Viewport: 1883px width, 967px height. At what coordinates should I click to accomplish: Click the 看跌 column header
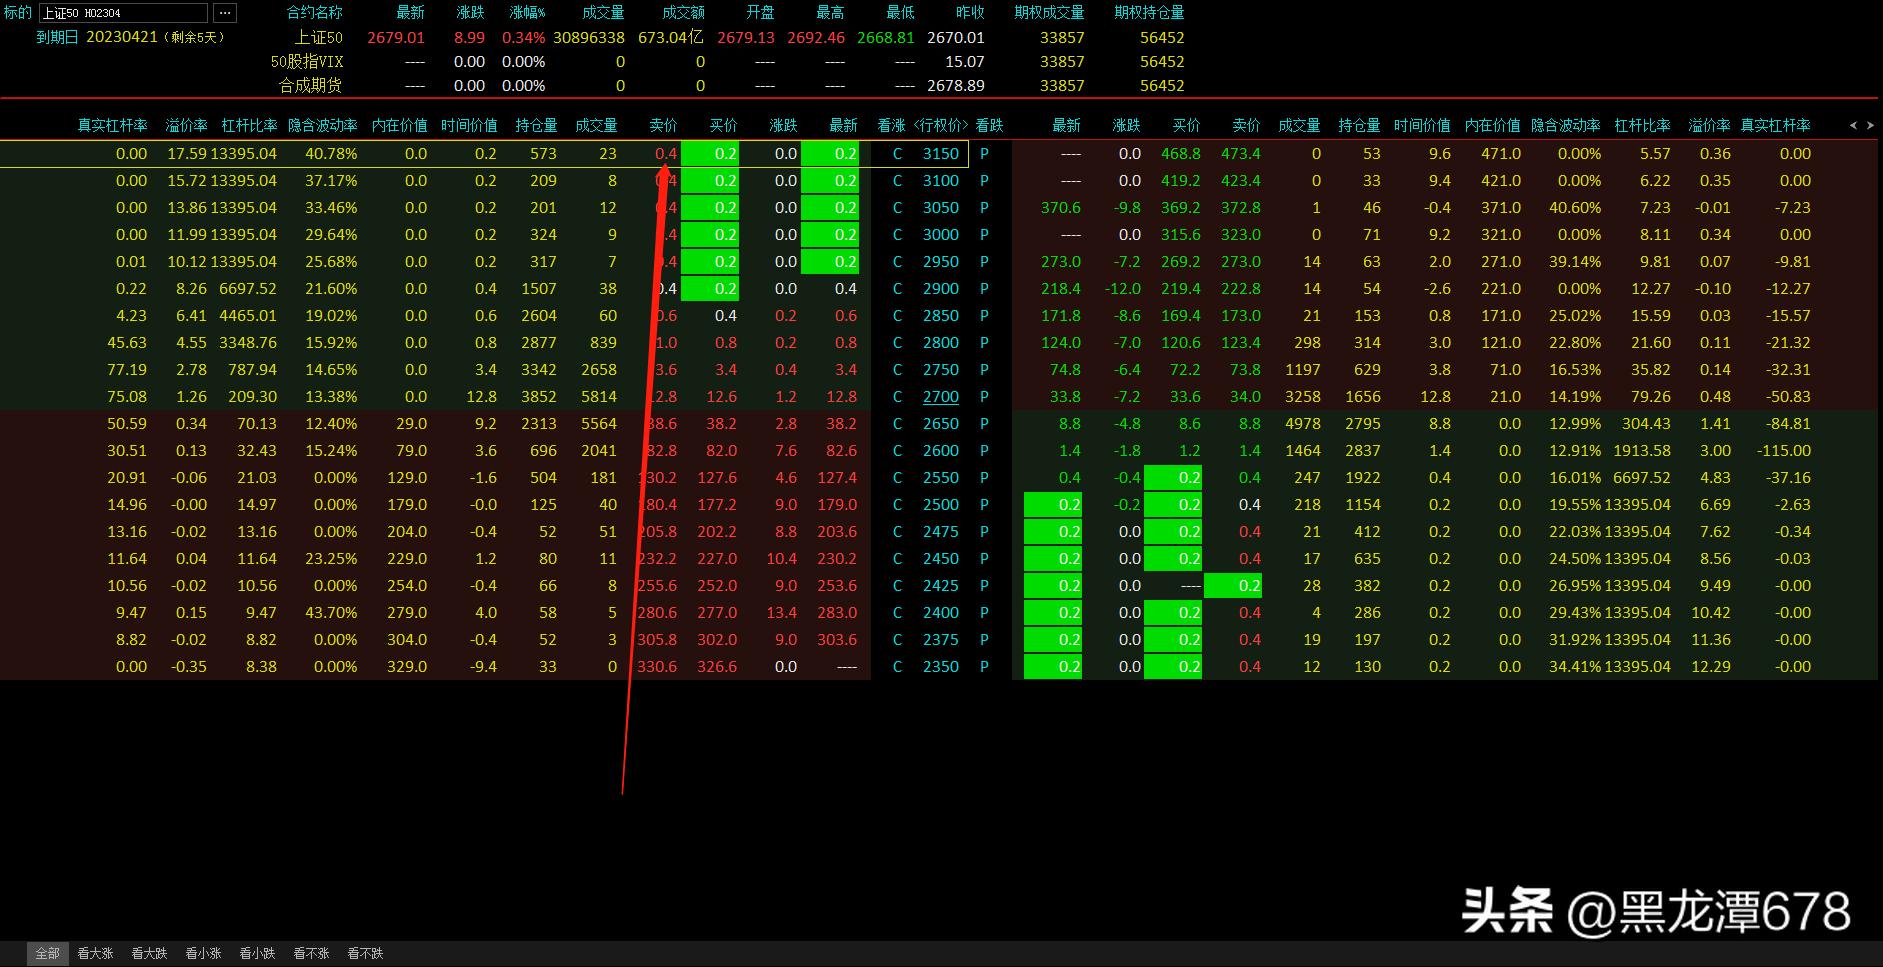[989, 125]
